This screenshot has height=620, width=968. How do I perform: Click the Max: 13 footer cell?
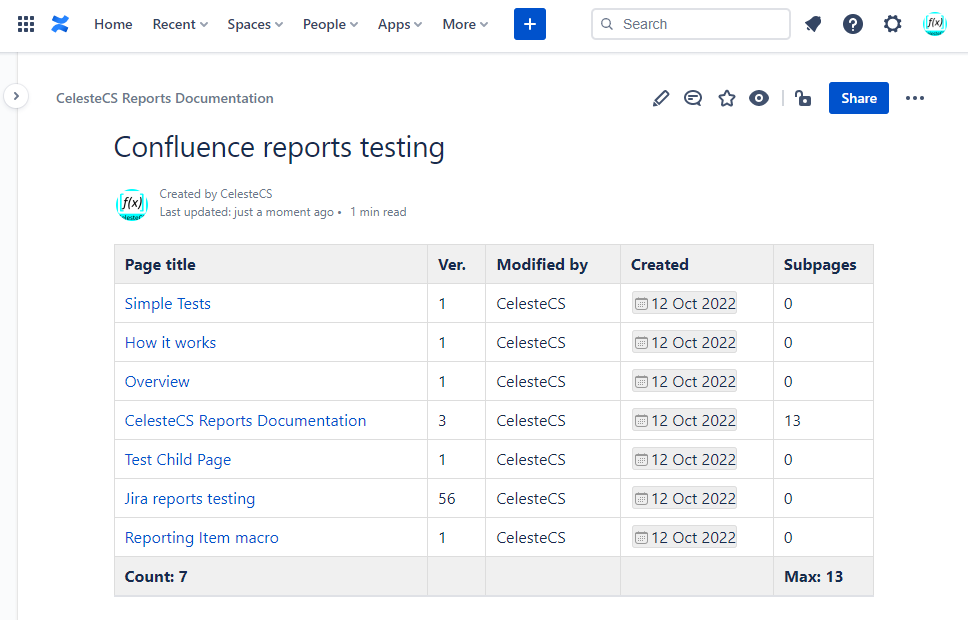point(824,577)
